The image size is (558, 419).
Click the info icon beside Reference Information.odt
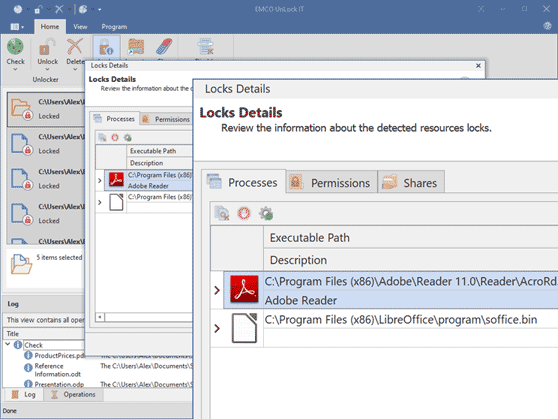pos(28,367)
